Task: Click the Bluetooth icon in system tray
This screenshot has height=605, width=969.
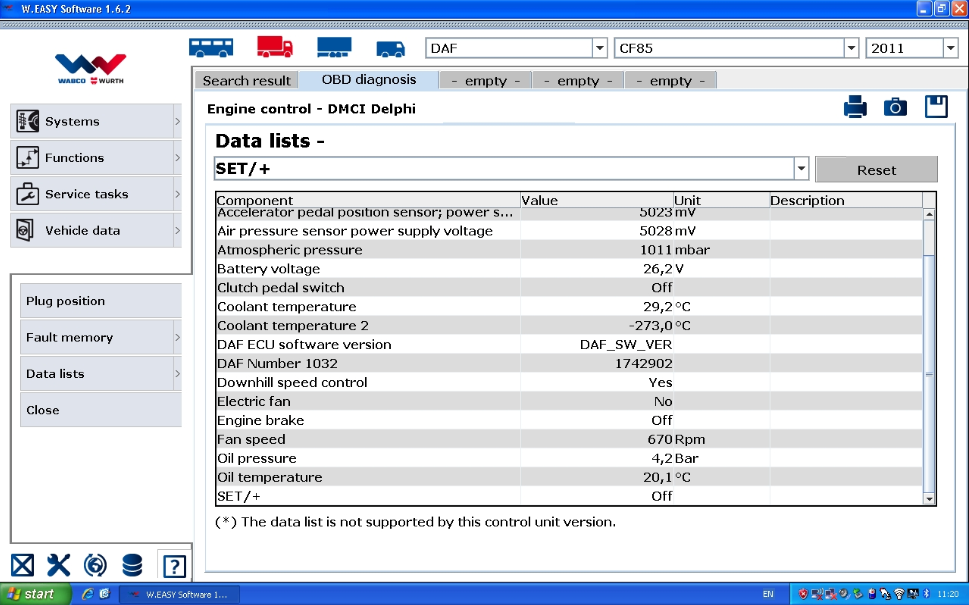Action: [x=926, y=594]
